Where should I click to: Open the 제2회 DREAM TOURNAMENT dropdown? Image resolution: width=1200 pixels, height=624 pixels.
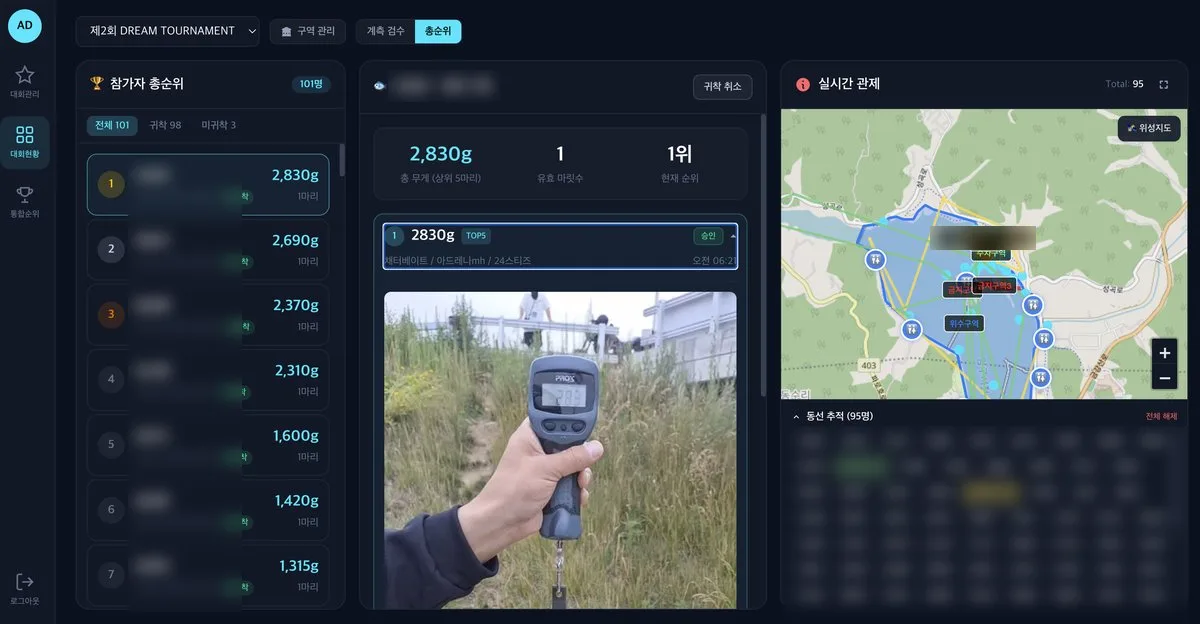(x=168, y=31)
